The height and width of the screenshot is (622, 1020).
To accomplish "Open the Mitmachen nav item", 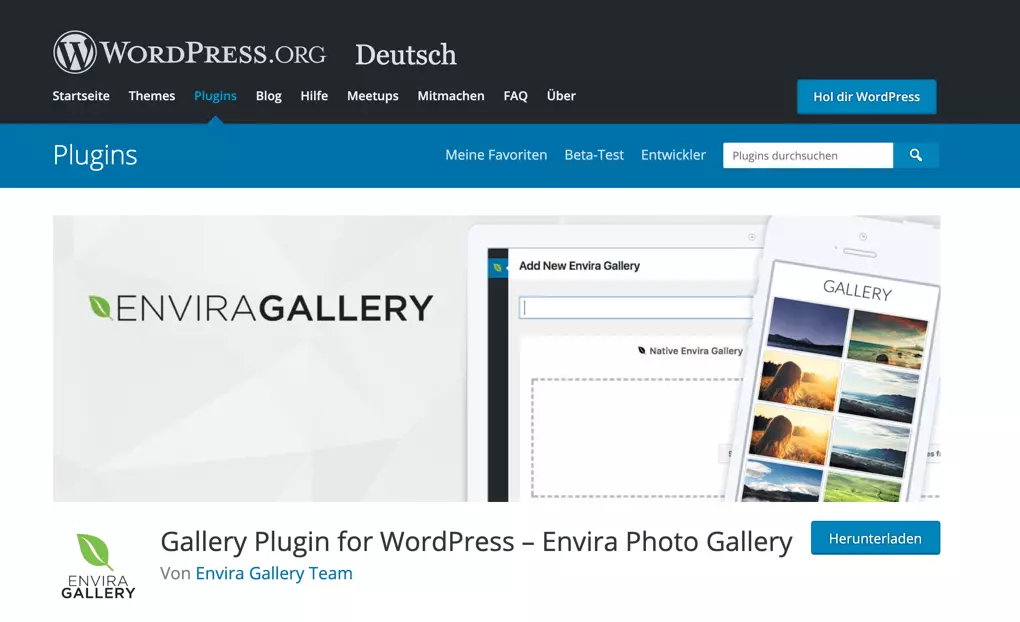I will (x=451, y=96).
